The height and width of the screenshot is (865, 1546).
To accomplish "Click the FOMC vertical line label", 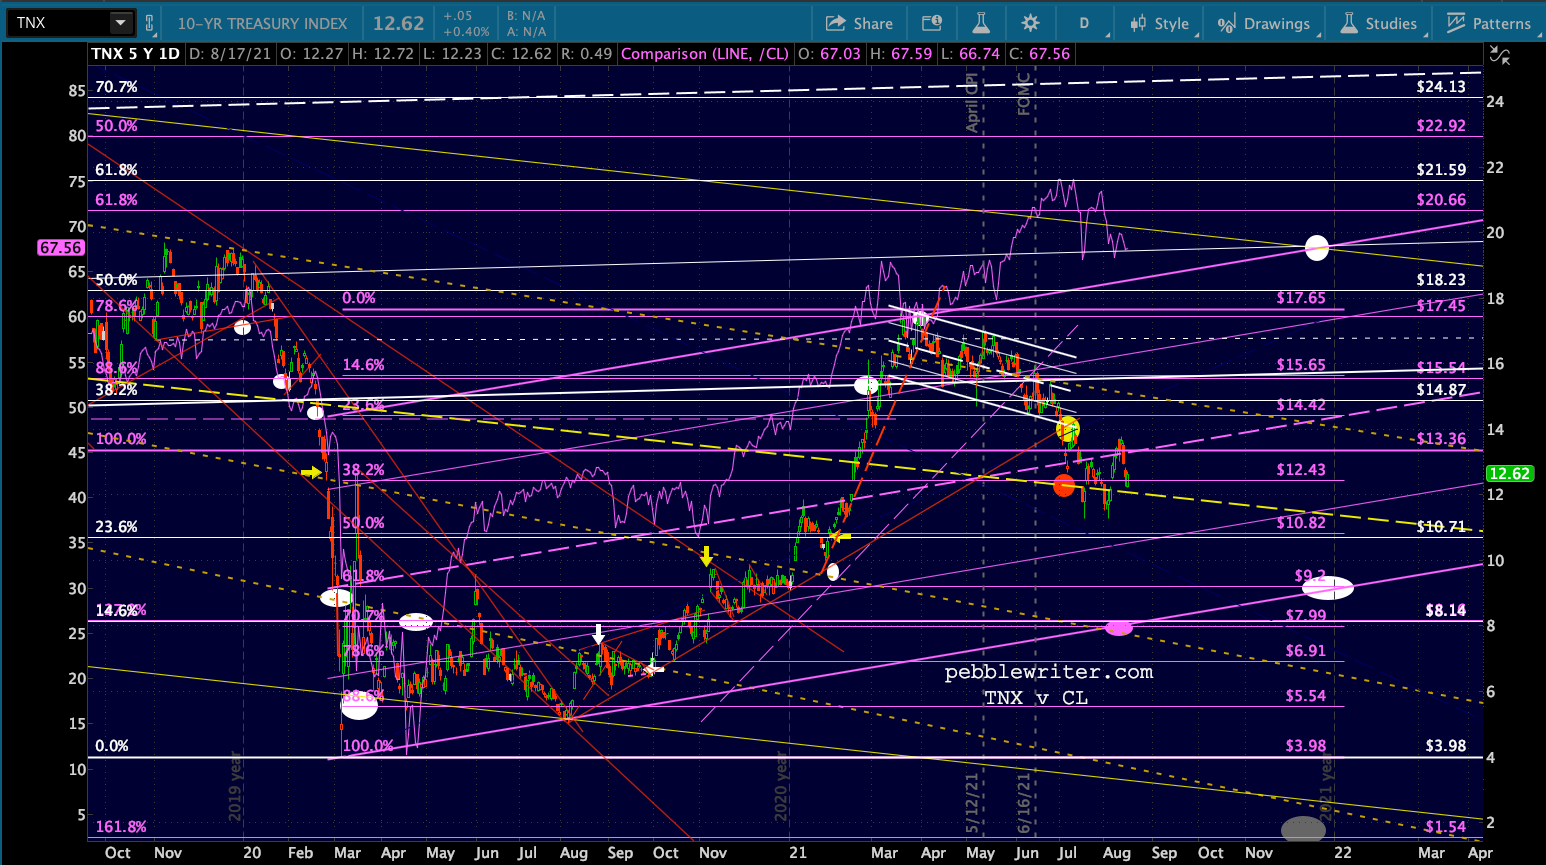I will coord(1024,94).
